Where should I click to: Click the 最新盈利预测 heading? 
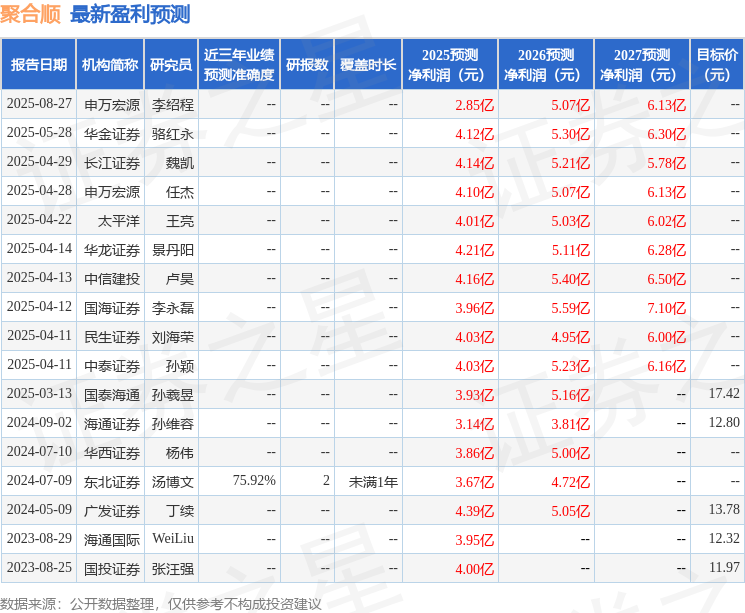[130, 14]
